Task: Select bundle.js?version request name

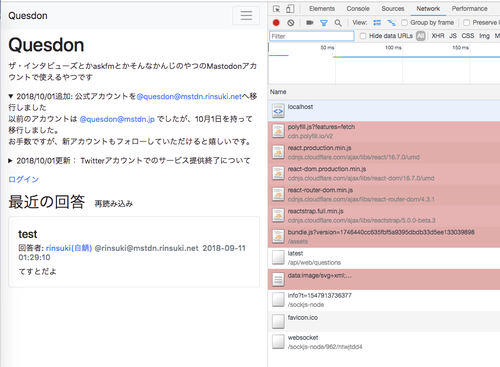Action: point(381,232)
